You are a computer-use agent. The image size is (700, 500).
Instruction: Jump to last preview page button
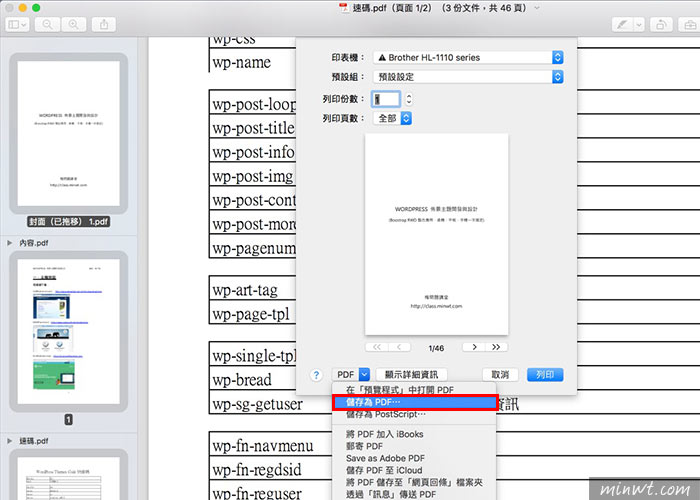pyautogui.click(x=496, y=347)
